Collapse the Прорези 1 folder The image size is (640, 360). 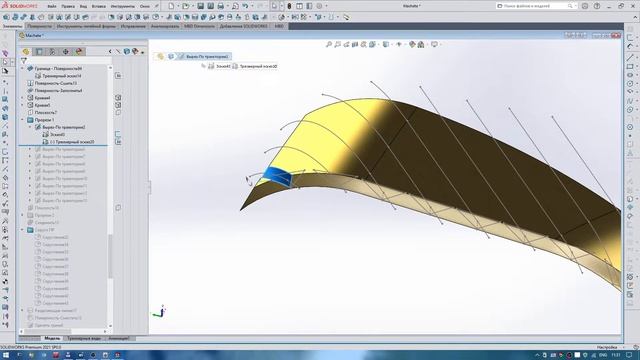click(22, 120)
